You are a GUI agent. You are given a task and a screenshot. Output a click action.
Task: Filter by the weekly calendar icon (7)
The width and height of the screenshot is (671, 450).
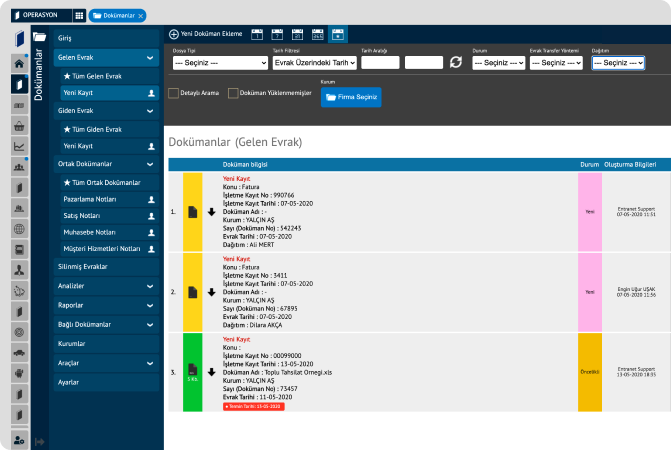tap(277, 34)
